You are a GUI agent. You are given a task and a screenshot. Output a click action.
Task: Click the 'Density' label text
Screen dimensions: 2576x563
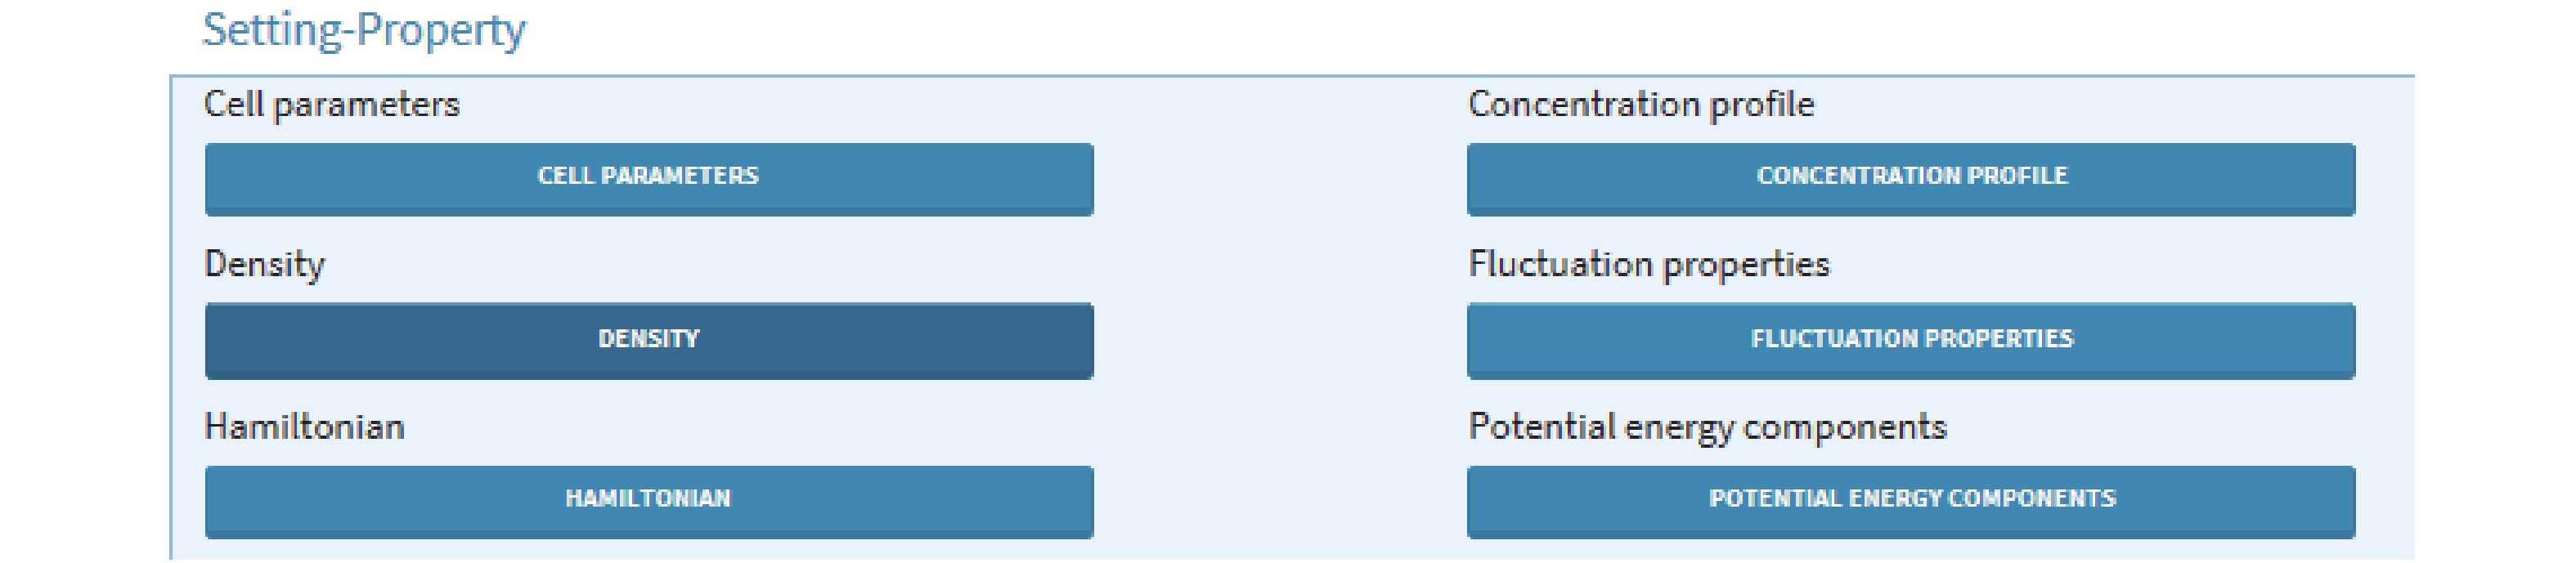265,265
